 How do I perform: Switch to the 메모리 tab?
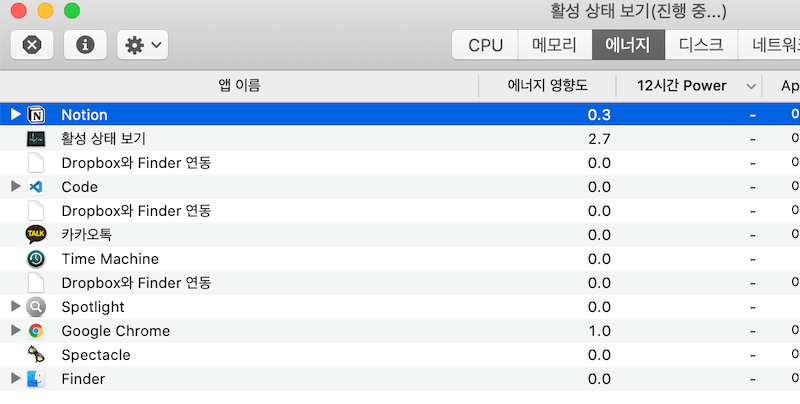pos(555,45)
